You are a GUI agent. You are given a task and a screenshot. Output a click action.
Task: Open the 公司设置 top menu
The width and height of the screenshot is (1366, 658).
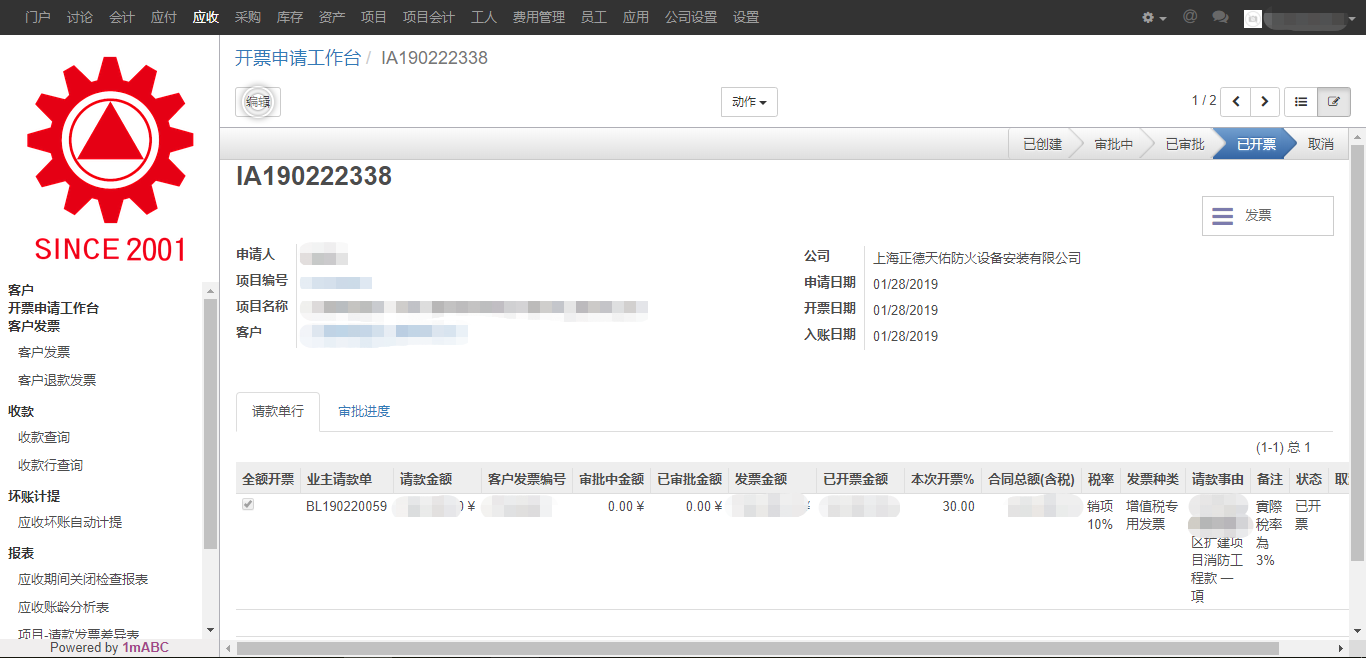(x=691, y=17)
